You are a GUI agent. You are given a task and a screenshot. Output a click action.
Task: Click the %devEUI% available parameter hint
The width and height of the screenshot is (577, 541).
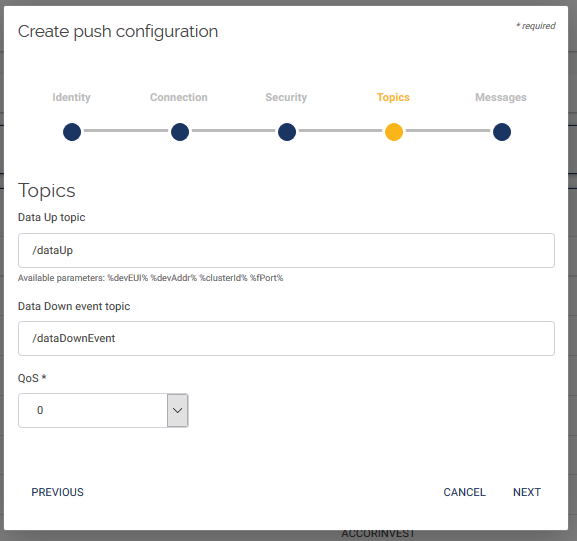(x=127, y=278)
